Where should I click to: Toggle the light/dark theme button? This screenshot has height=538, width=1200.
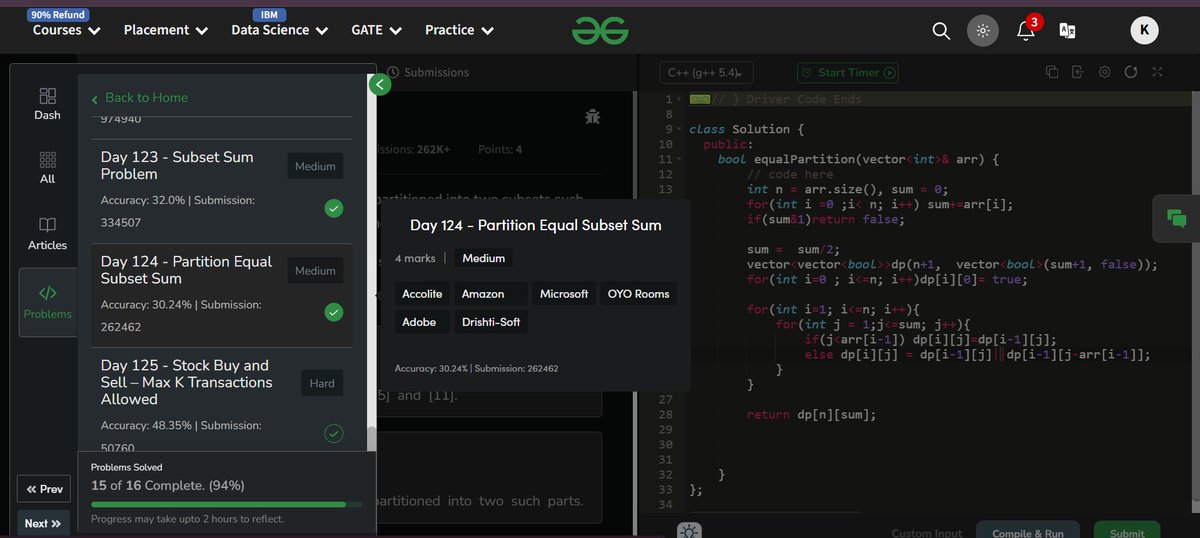pyautogui.click(x=983, y=30)
